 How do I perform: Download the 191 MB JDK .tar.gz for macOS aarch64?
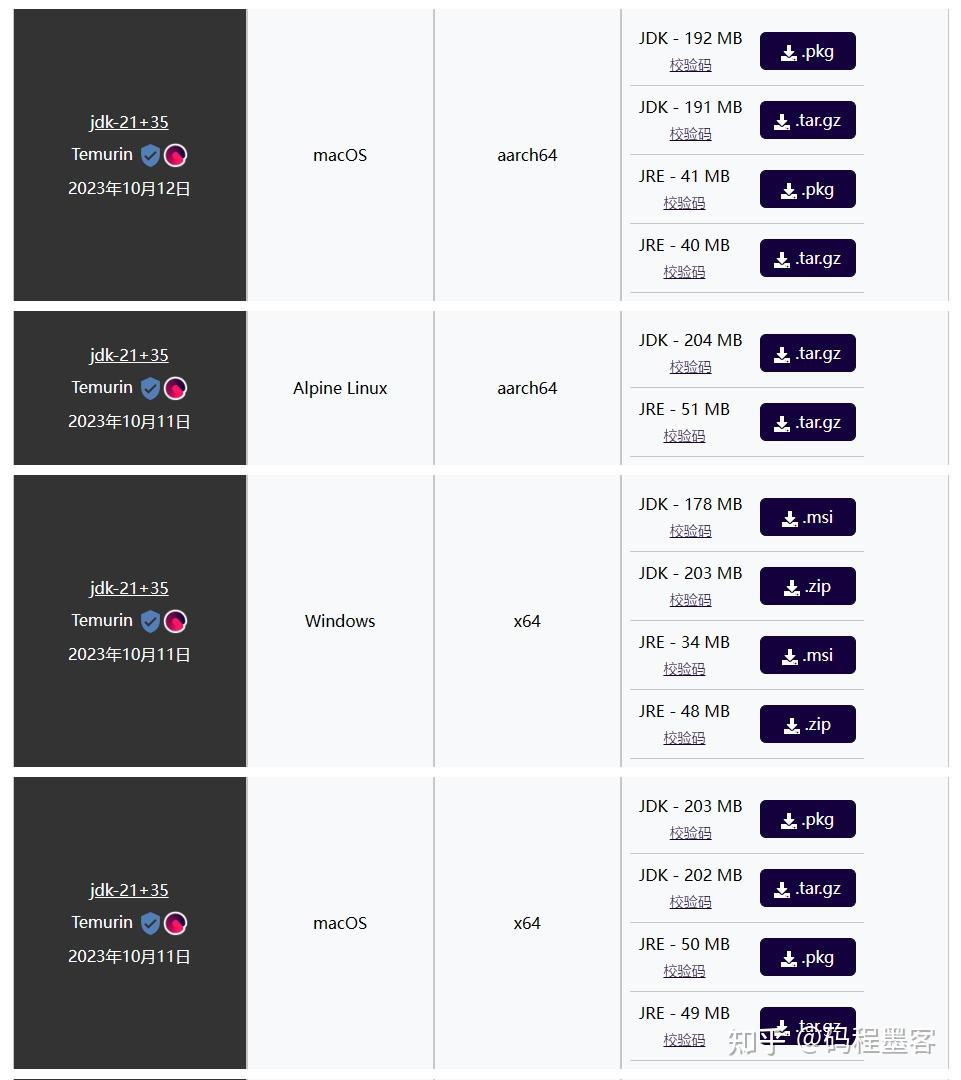tap(807, 121)
